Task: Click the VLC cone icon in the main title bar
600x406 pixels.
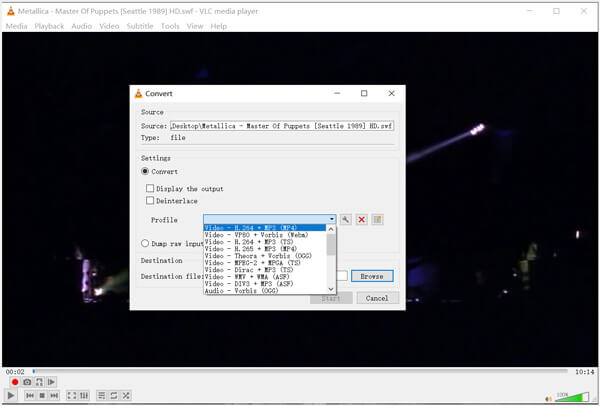Action: tap(11, 11)
